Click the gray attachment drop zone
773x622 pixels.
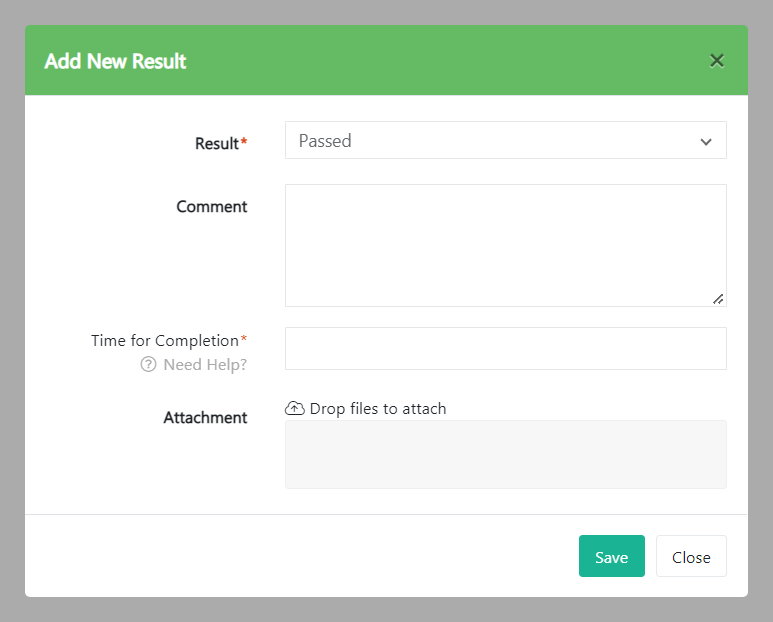505,454
